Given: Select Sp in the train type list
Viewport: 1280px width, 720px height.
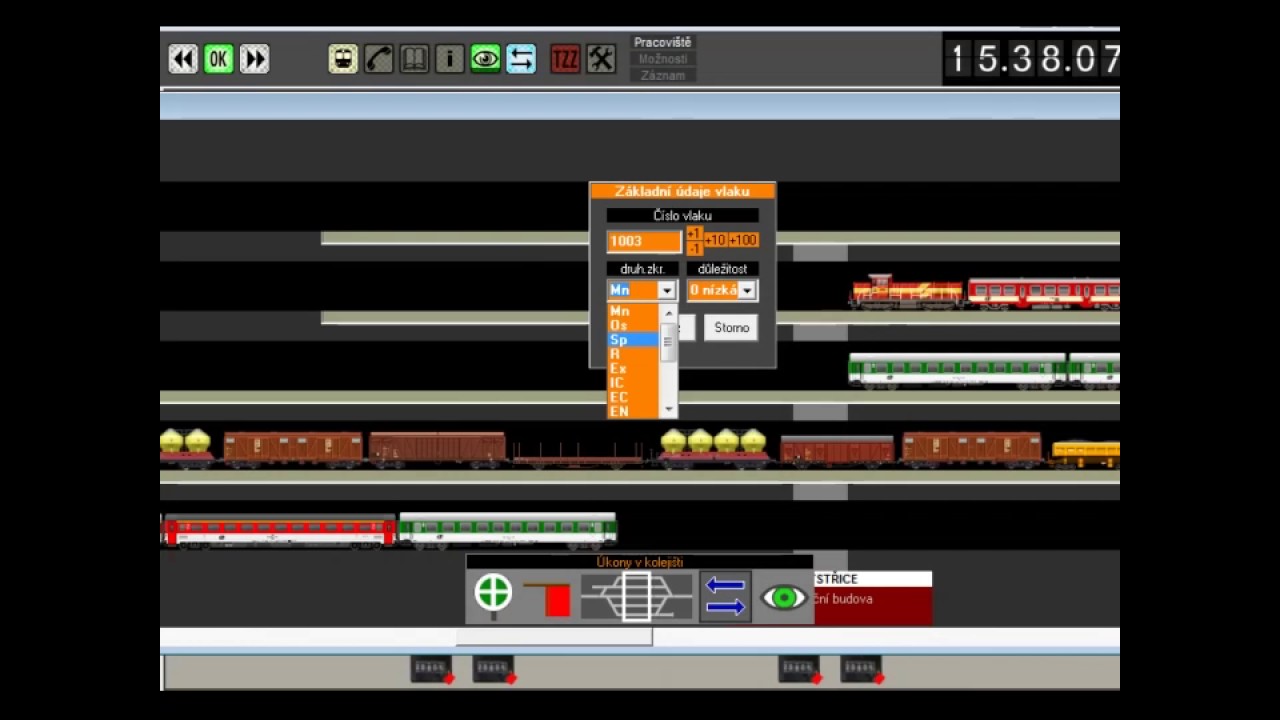Looking at the screenshot, I should click(633, 340).
